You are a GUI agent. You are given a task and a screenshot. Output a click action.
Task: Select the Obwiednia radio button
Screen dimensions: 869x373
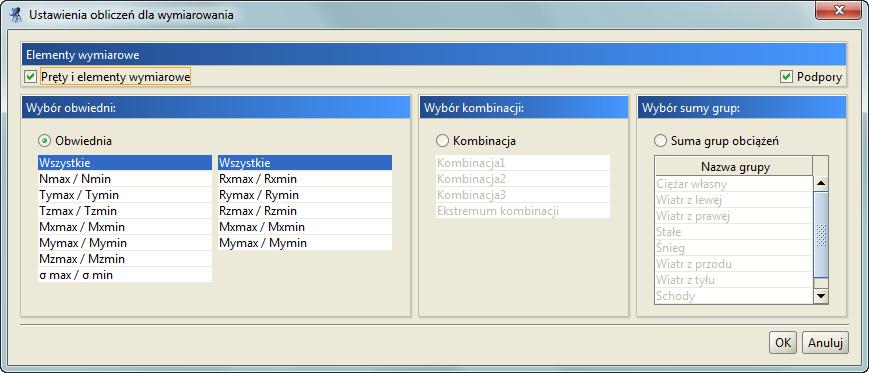tap(44, 141)
